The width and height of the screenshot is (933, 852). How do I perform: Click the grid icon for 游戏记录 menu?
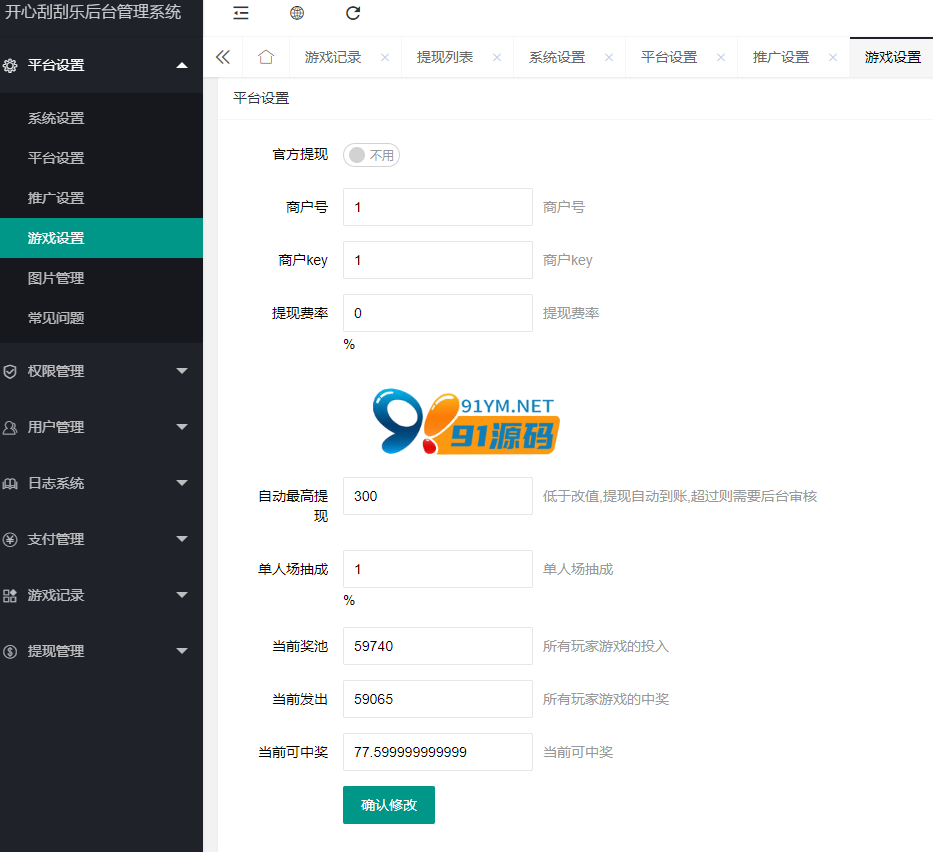pyautogui.click(x=10, y=596)
